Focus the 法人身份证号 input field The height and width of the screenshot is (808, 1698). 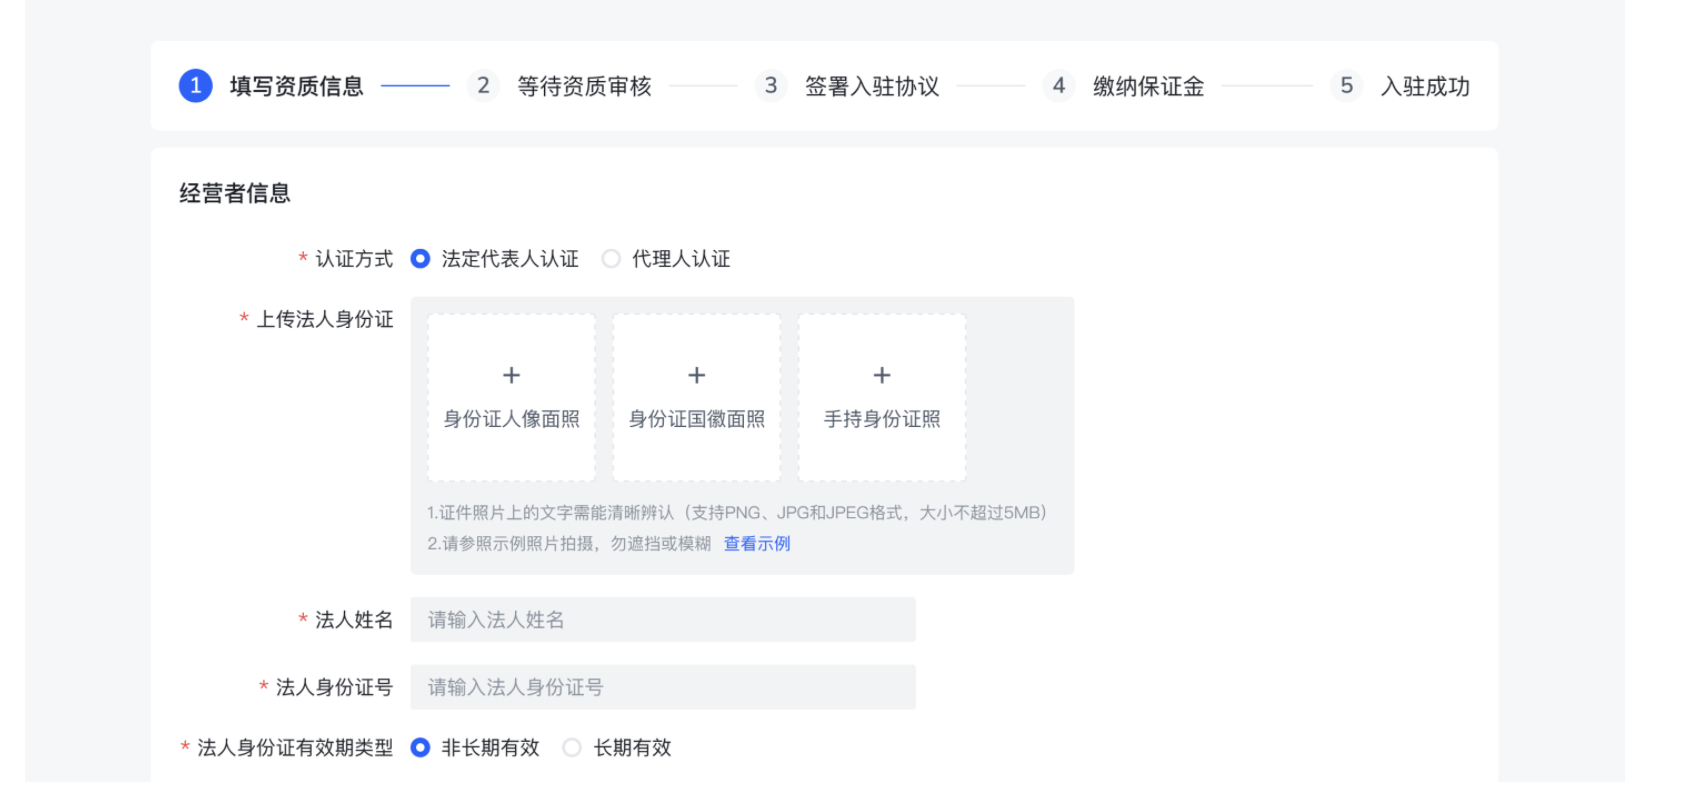point(662,687)
